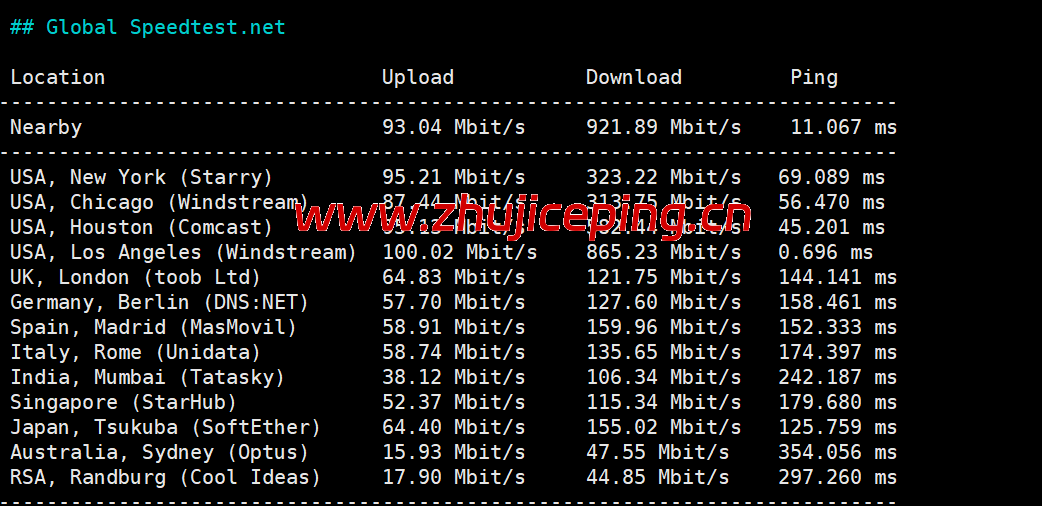Select USA, New York (Starry) entry

click(141, 177)
